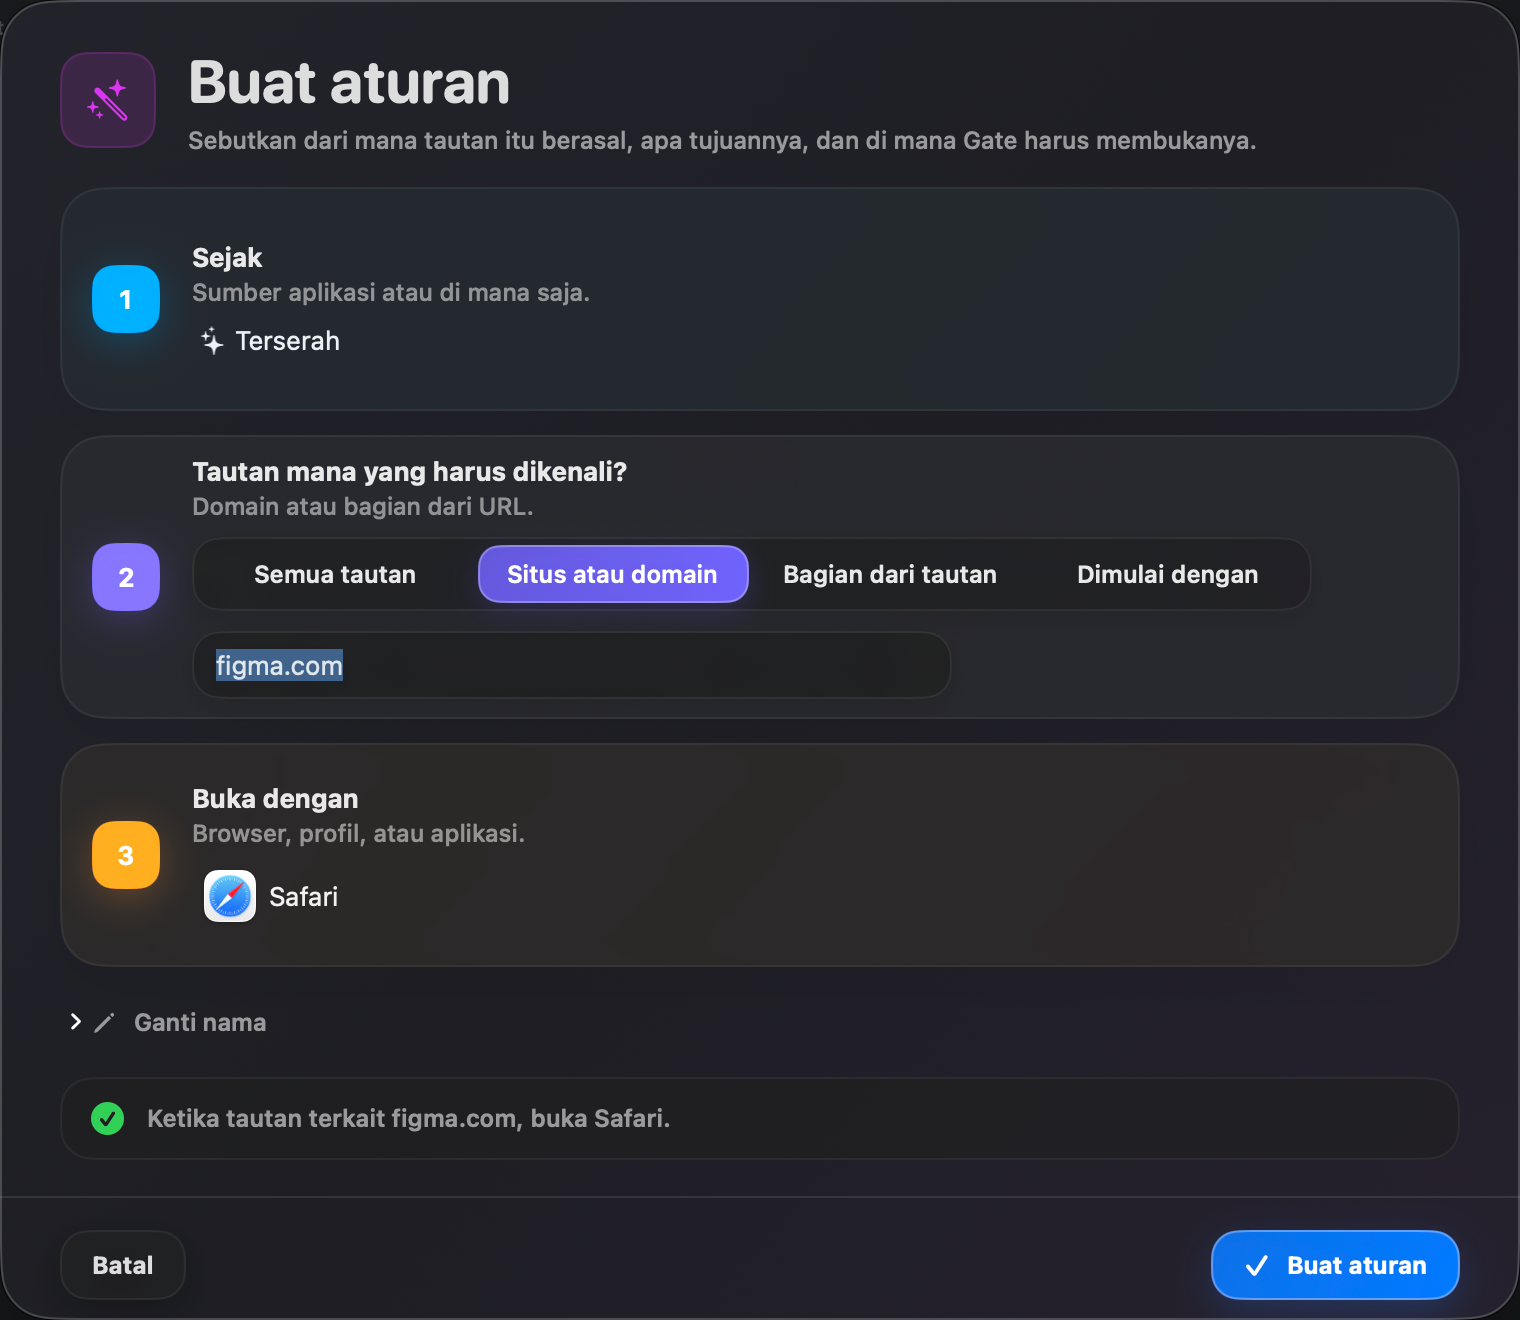Click the 'Tautan mana yang harus dikenali?' heading
Image resolution: width=1520 pixels, height=1320 pixels.
[409, 472]
